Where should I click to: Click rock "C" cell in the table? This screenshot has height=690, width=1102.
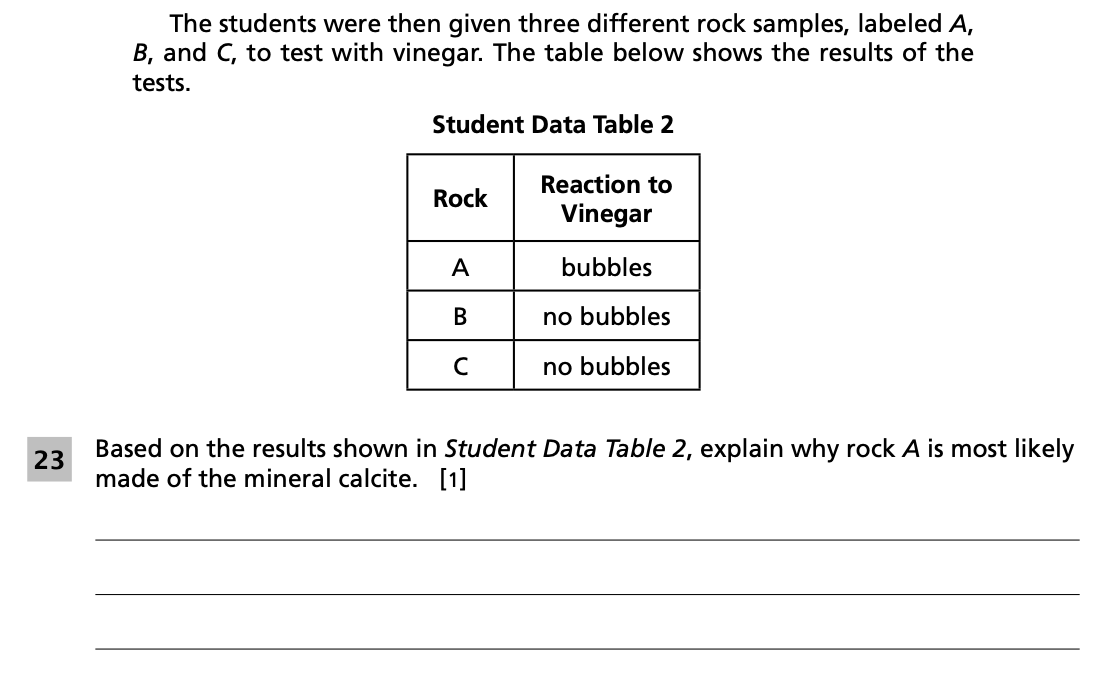tap(460, 366)
